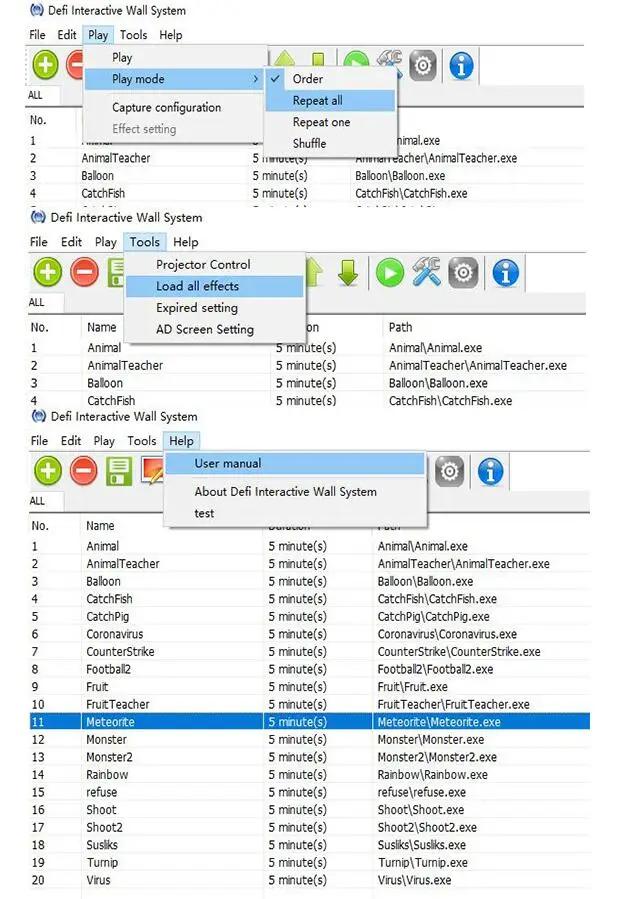Image resolution: width=628 pixels, height=899 pixels.
Task: Click Tools menu in Play-menu window
Action: click(x=133, y=34)
